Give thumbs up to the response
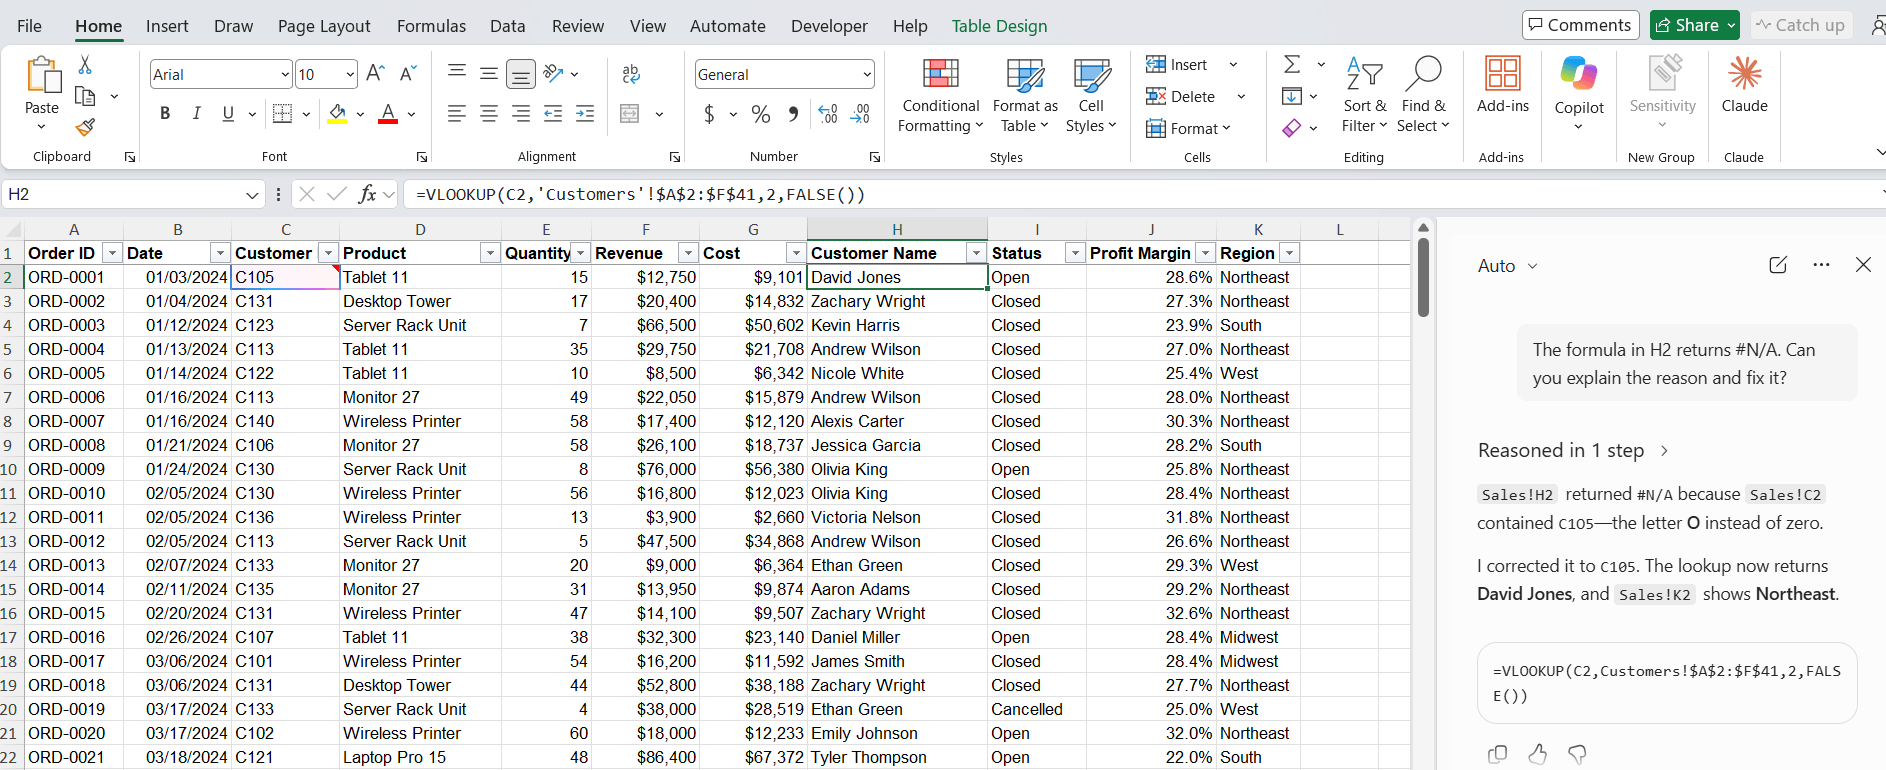The height and width of the screenshot is (770, 1886). (x=1537, y=754)
